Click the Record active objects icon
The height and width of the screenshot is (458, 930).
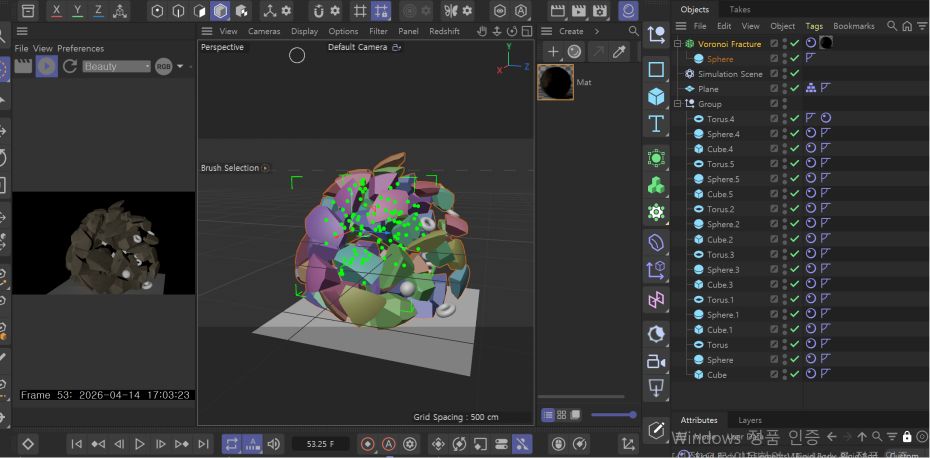click(x=367, y=443)
